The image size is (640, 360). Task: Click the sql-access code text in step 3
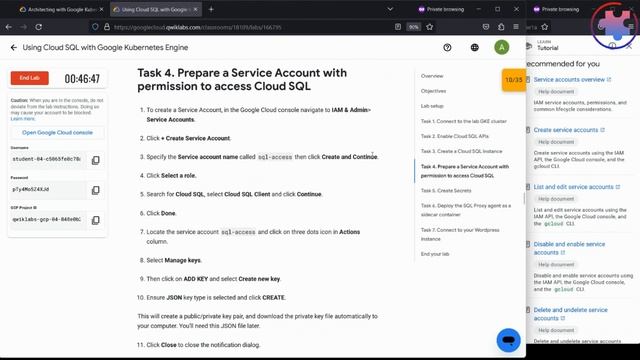coord(275,157)
